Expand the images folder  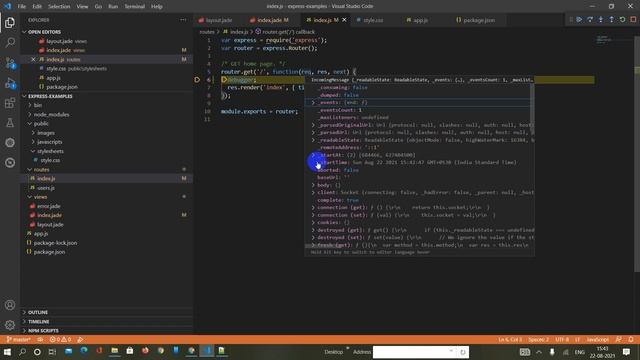point(33,133)
